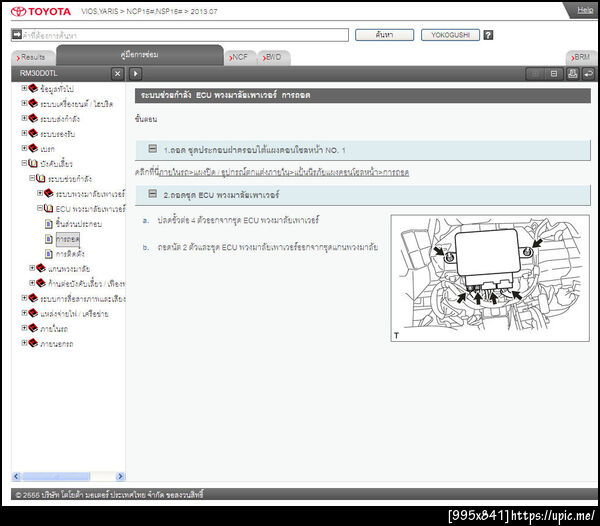Follow the underlined step 1 removal link

click(284, 173)
